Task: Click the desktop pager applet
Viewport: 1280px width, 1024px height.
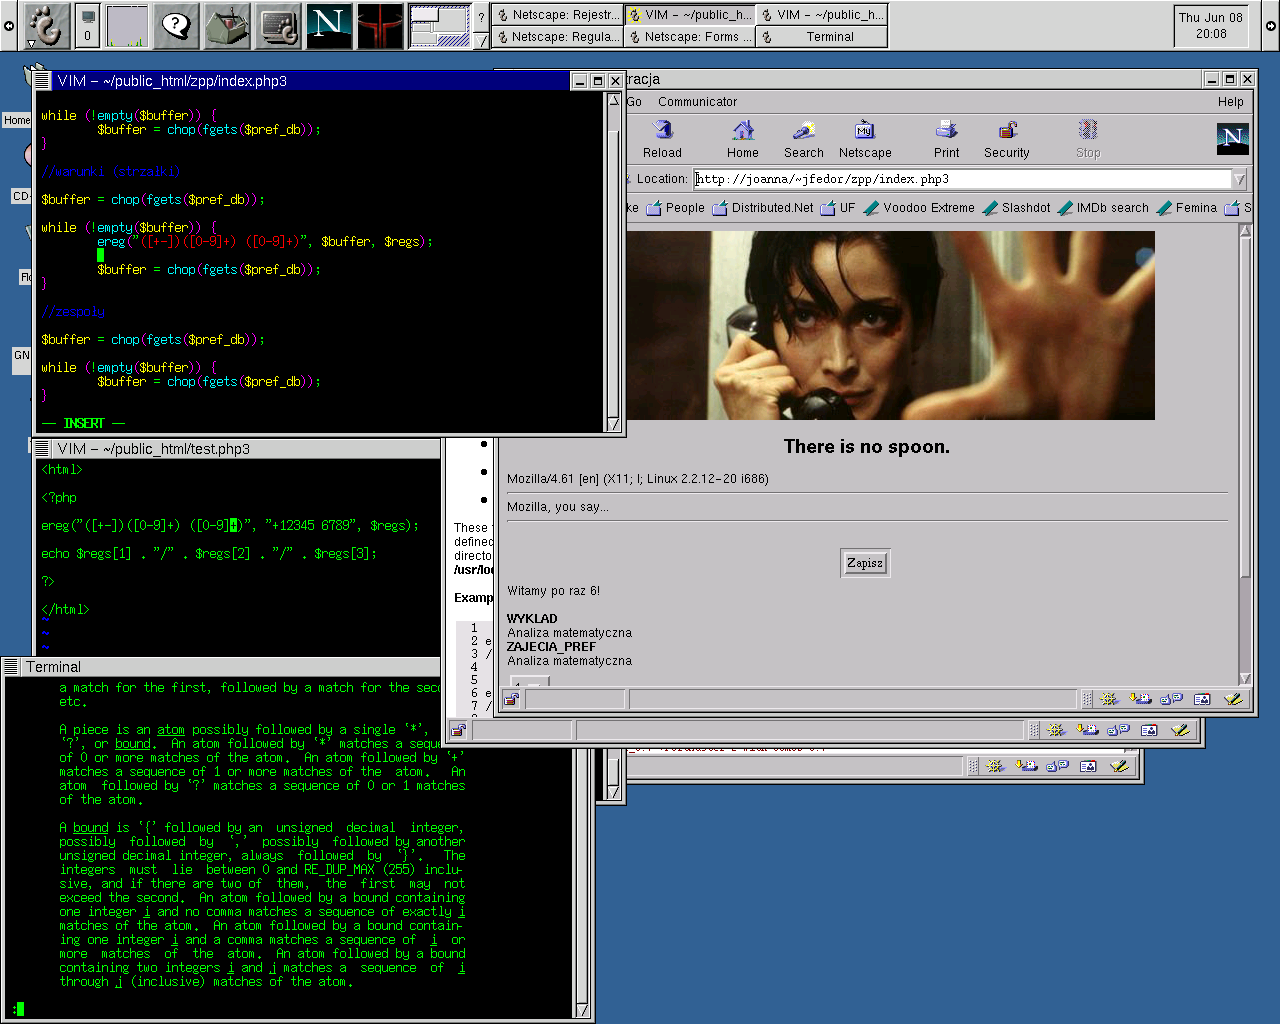Action: tap(439, 26)
